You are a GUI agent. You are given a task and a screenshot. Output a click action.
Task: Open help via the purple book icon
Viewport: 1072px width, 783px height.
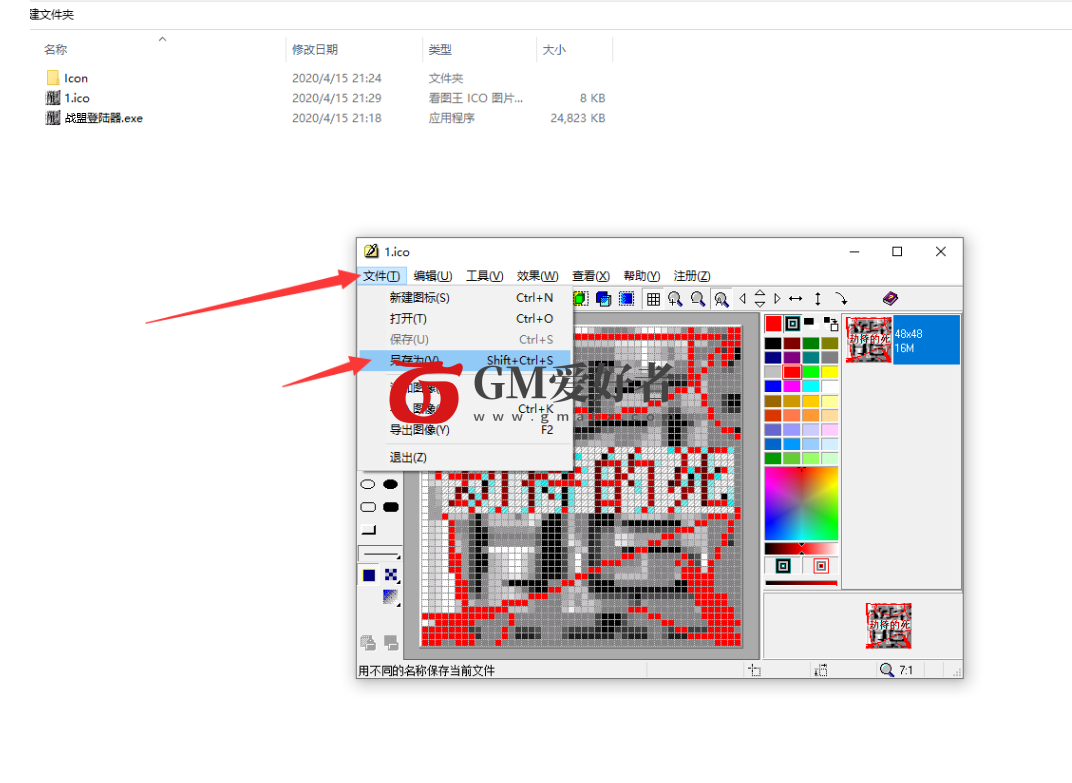(x=890, y=298)
